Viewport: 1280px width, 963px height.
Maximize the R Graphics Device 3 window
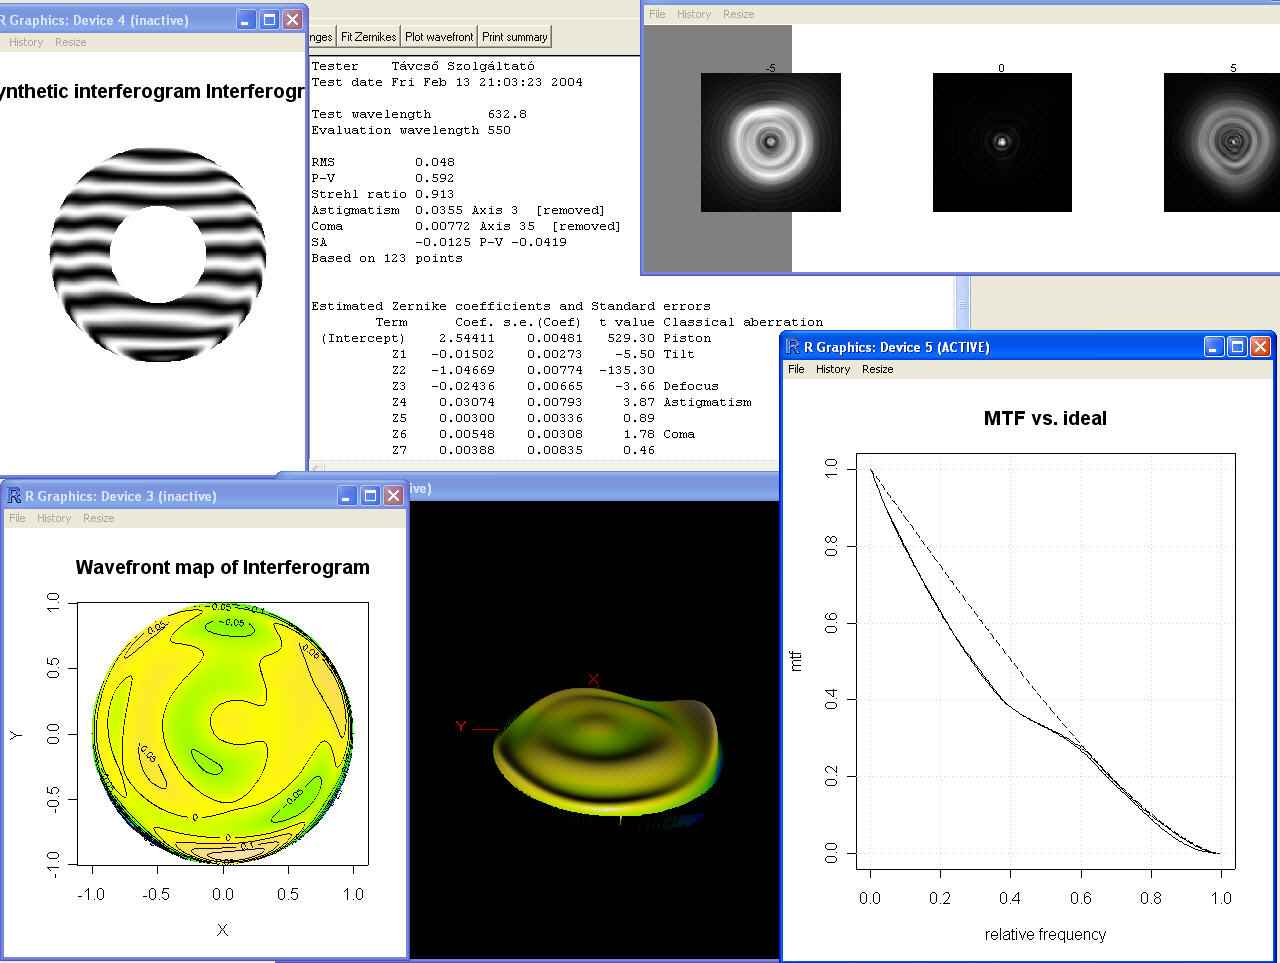pyautogui.click(x=370, y=496)
